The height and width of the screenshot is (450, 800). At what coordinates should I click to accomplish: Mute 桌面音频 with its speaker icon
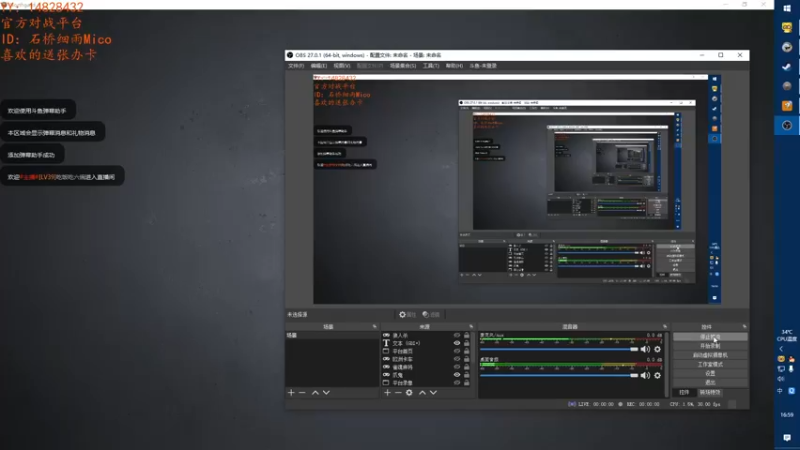tap(645, 376)
